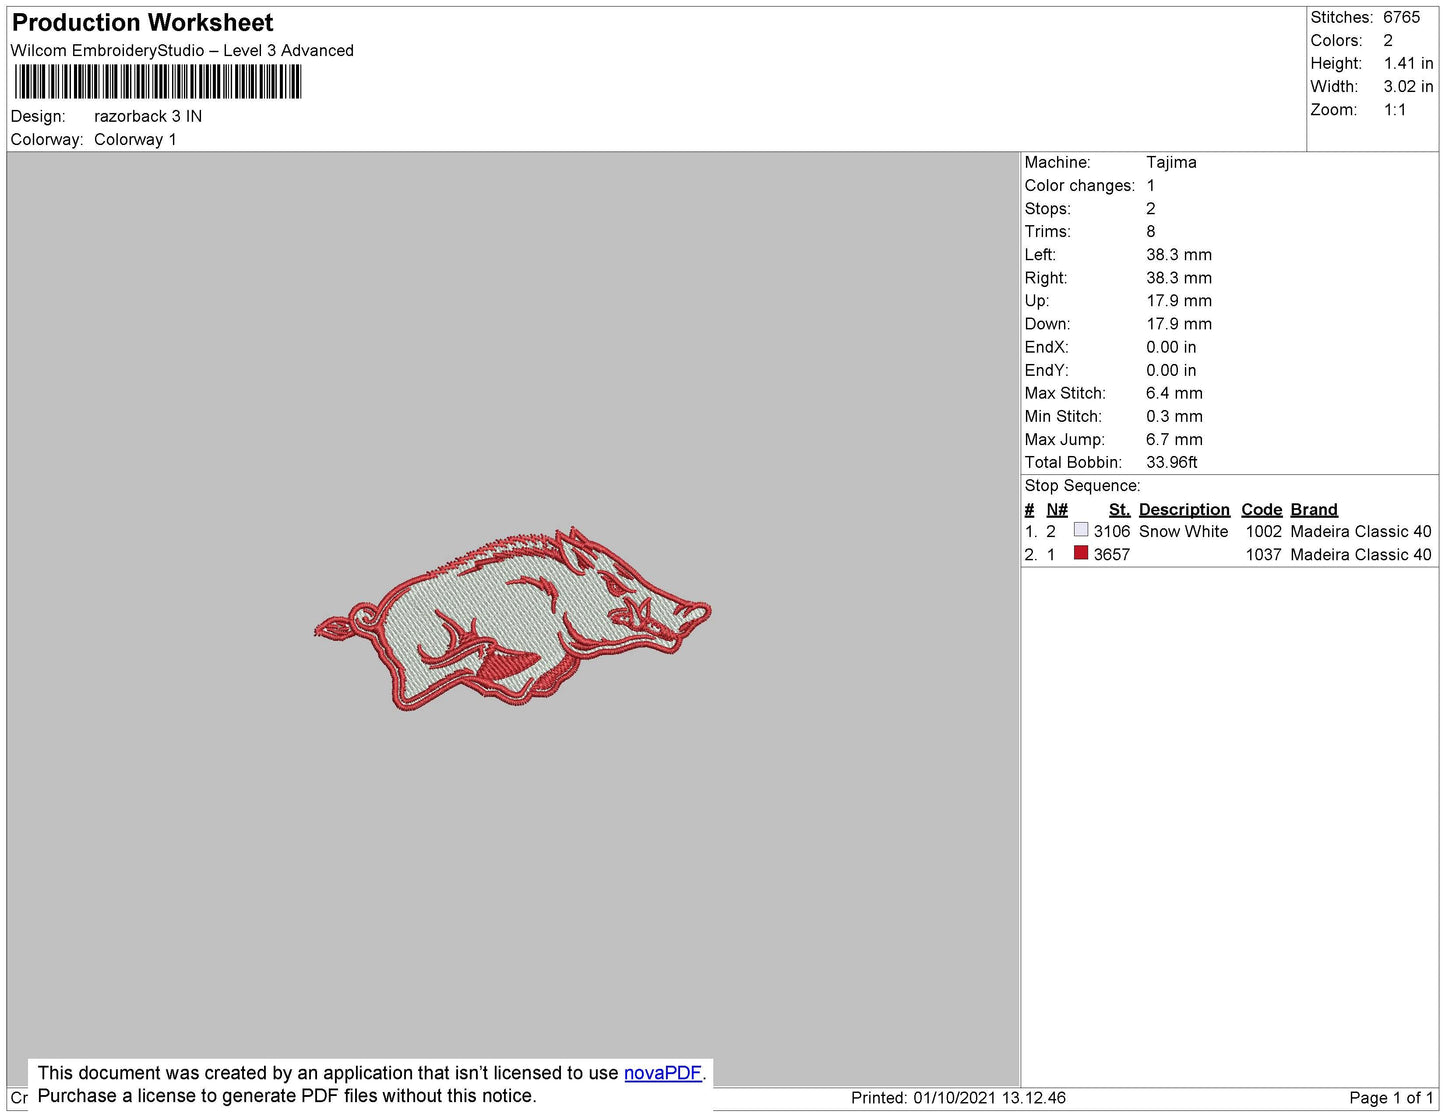Select the Trims value 8
Image resolution: width=1445 pixels, height=1117 pixels.
pyautogui.click(x=1151, y=232)
